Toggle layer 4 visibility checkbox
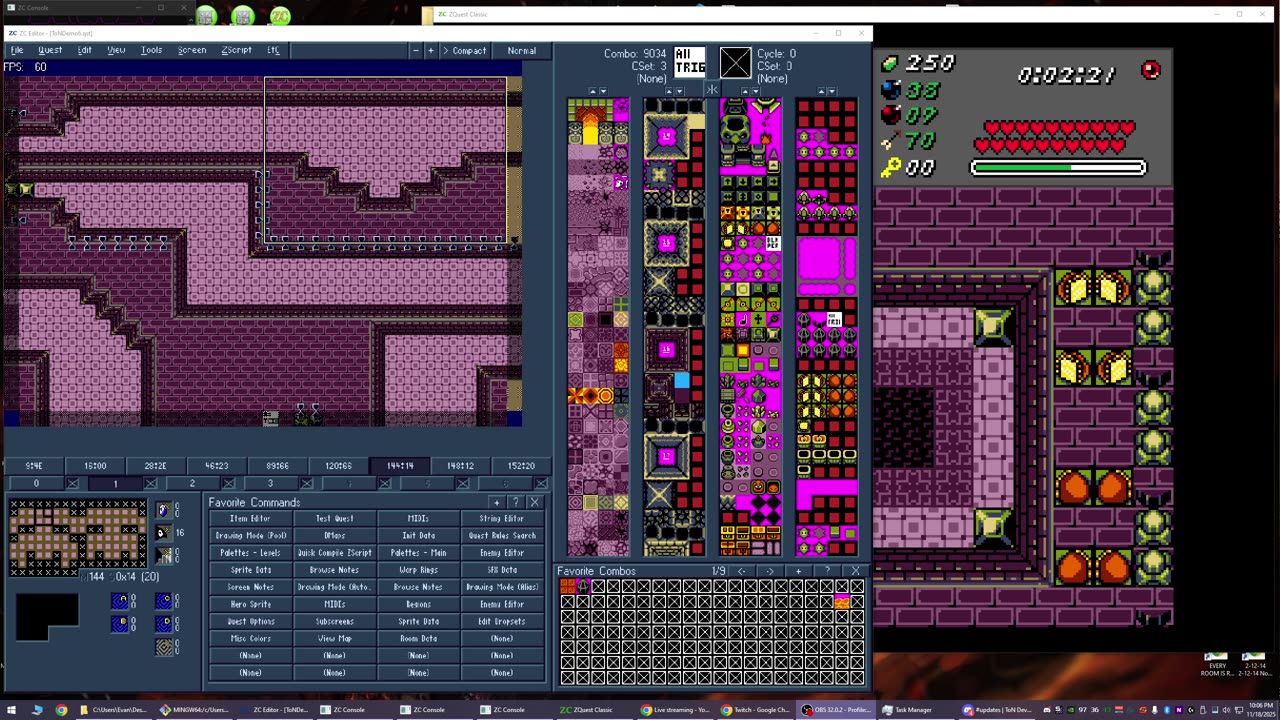Screen dimensions: 1280x720 pos(384,484)
